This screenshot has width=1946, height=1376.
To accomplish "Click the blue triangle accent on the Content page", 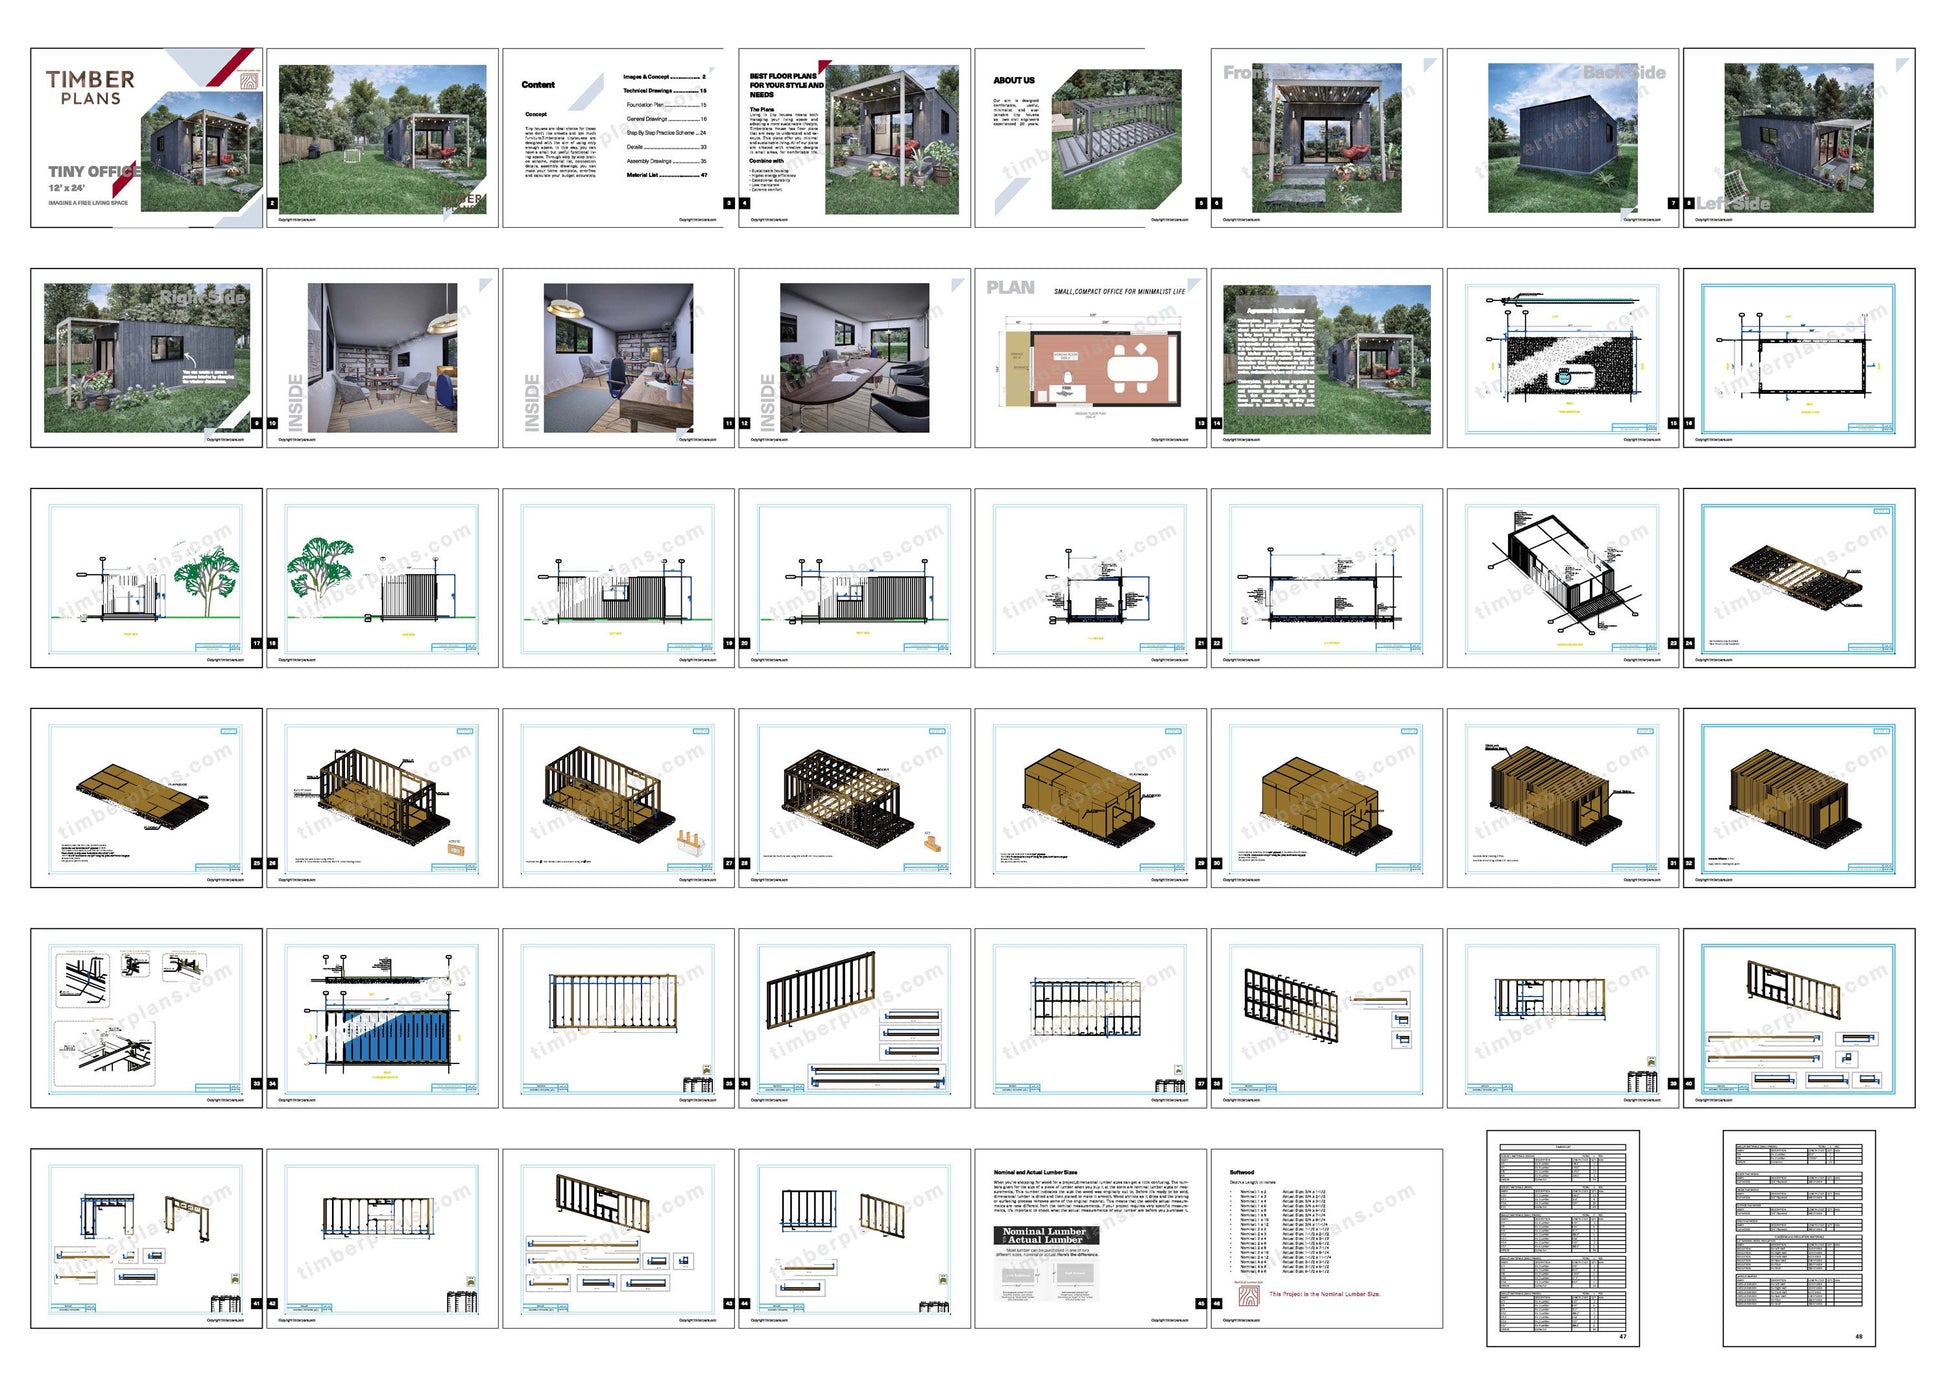I will tap(587, 92).
